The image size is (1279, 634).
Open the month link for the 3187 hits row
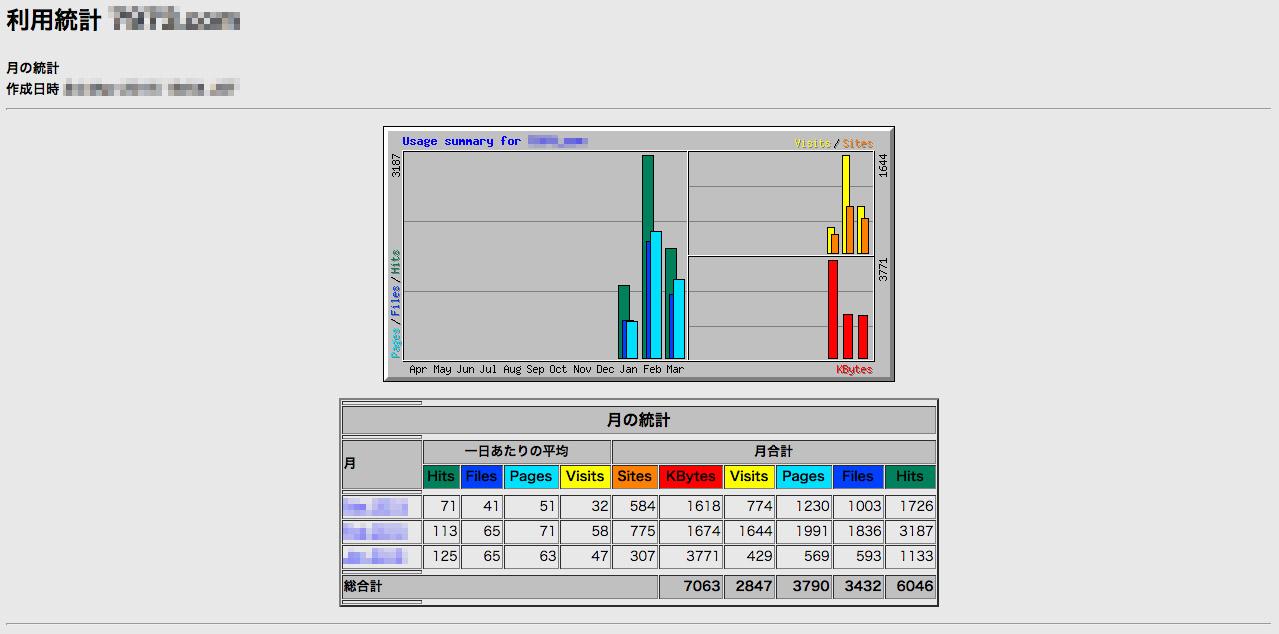[x=375, y=531]
